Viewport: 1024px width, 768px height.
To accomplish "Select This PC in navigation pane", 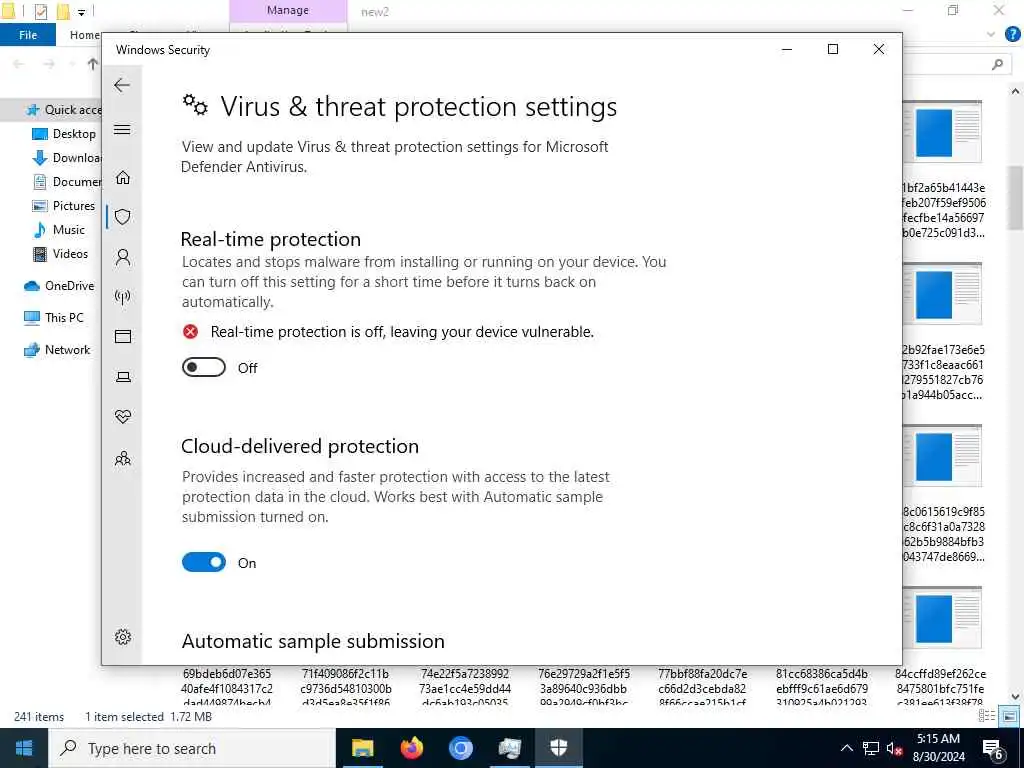I will 54,318.
